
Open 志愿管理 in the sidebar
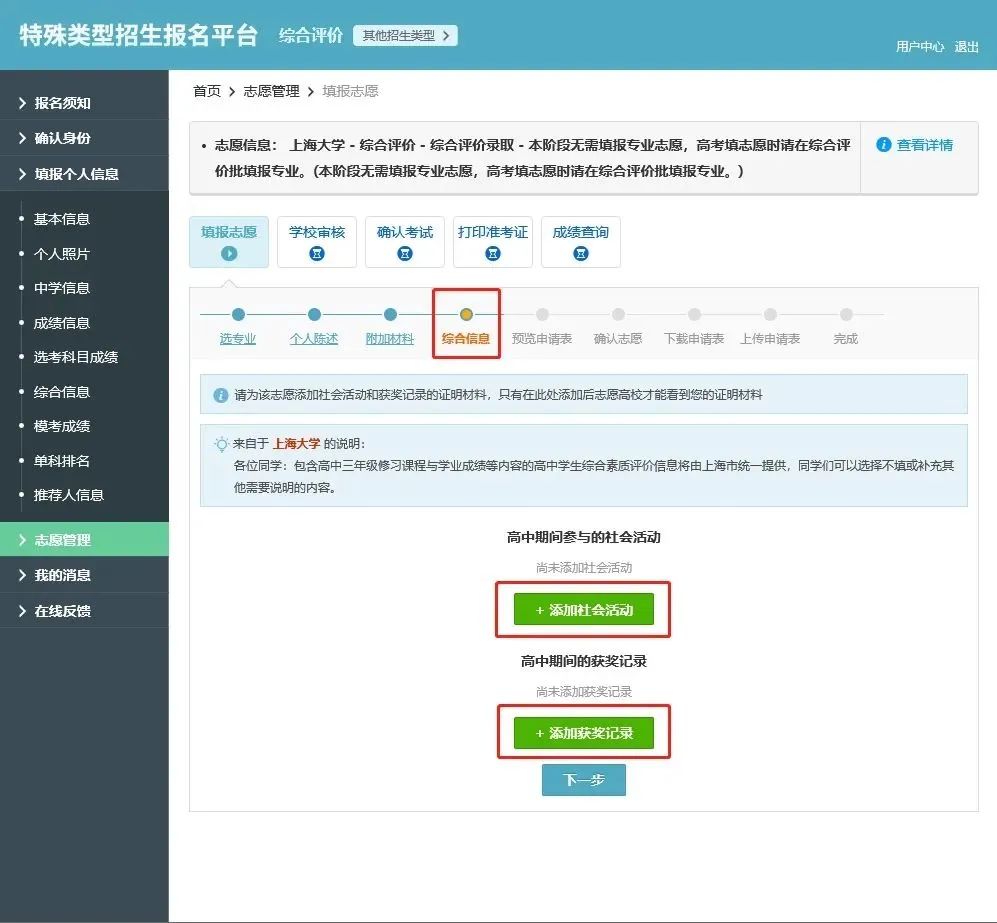(x=62, y=540)
